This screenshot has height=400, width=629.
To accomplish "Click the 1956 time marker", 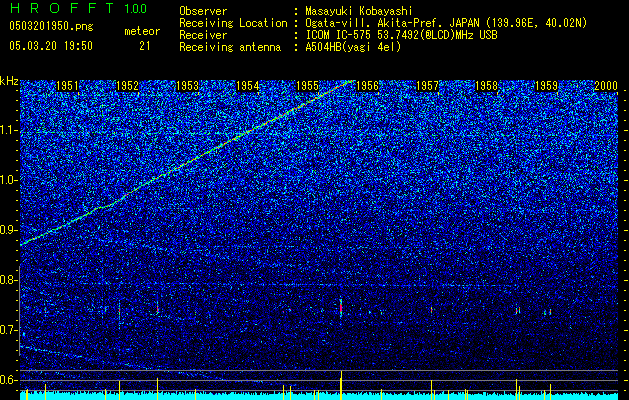I will [x=367, y=86].
